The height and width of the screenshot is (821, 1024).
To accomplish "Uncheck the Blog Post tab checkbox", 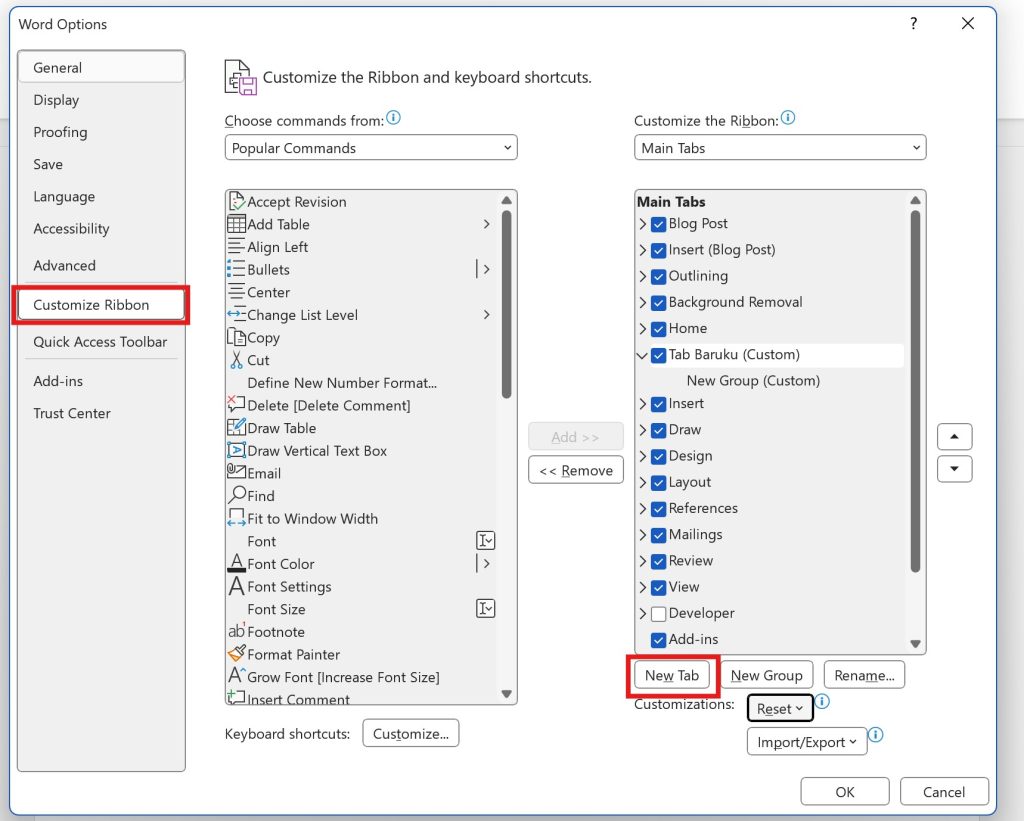I will [x=659, y=224].
